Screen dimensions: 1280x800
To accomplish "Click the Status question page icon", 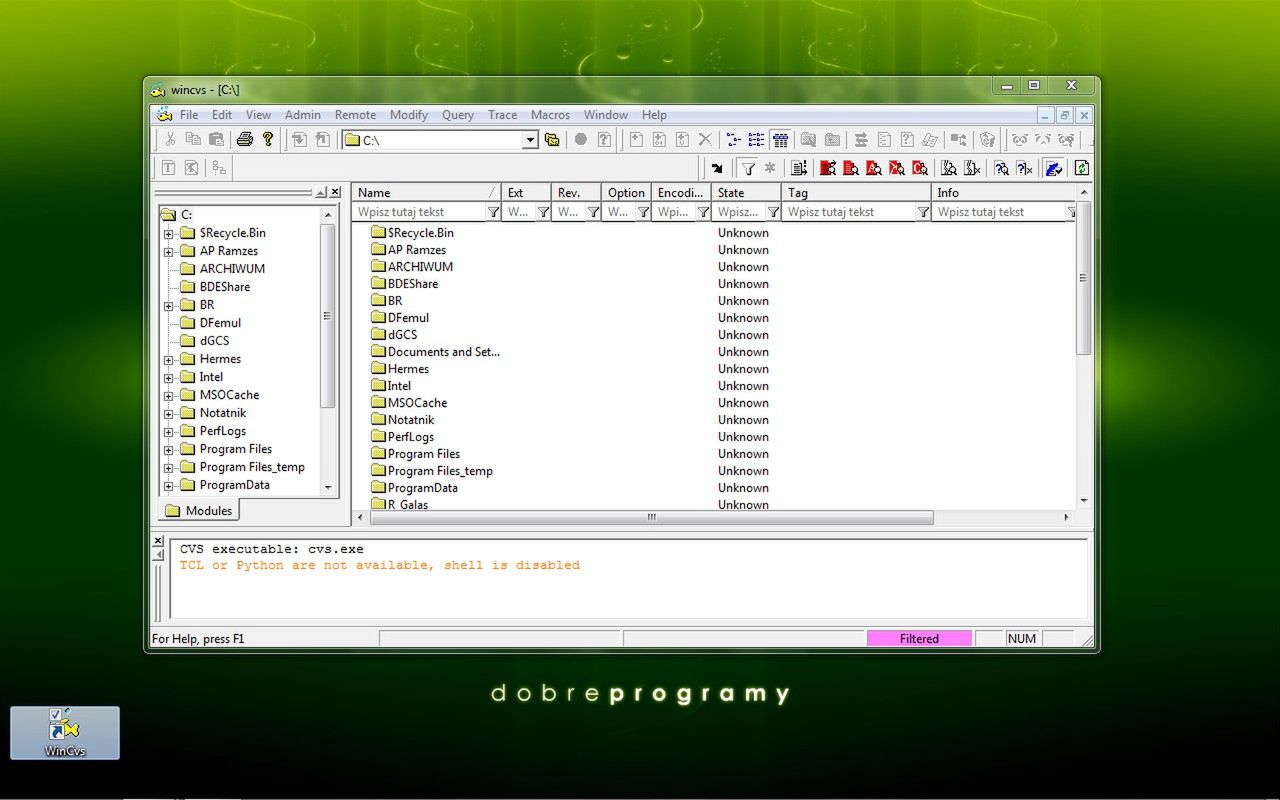I will (x=906, y=140).
